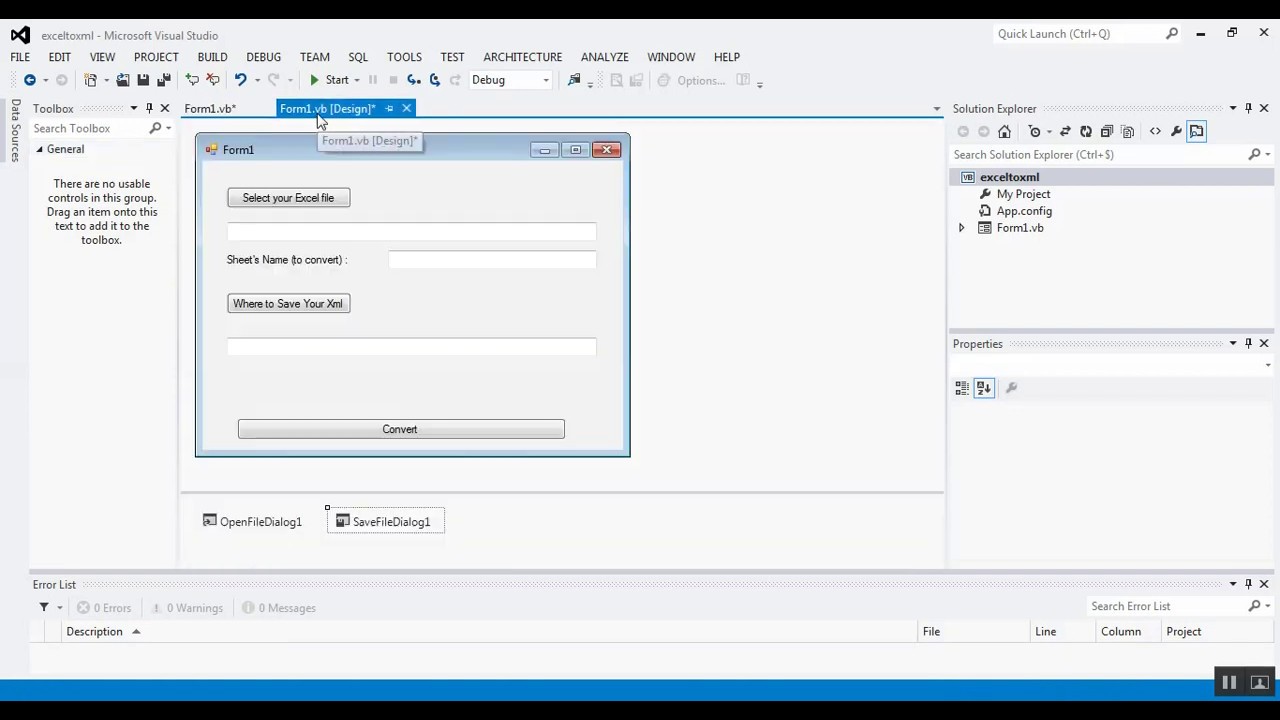This screenshot has width=1280, height=720.
Task: Click the Navigate Backward toolbar icon
Action: [30, 80]
